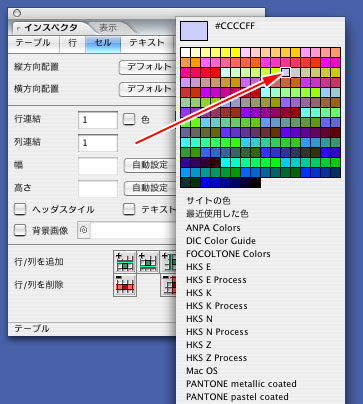Select the plain HKS E entry
The image size is (363, 404).
[198, 267]
